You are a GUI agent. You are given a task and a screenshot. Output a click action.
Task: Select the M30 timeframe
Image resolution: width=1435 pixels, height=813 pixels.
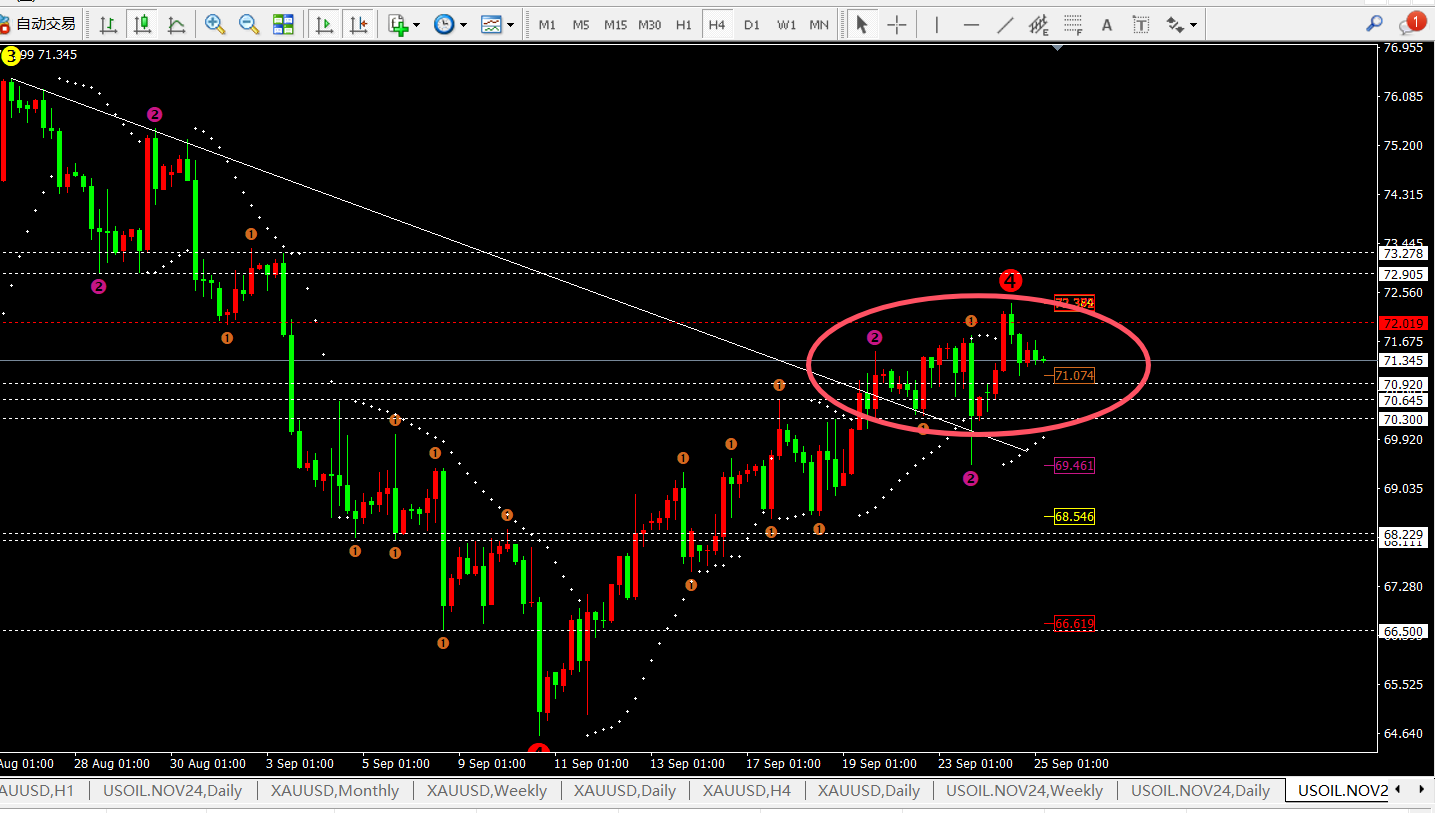[x=650, y=25]
